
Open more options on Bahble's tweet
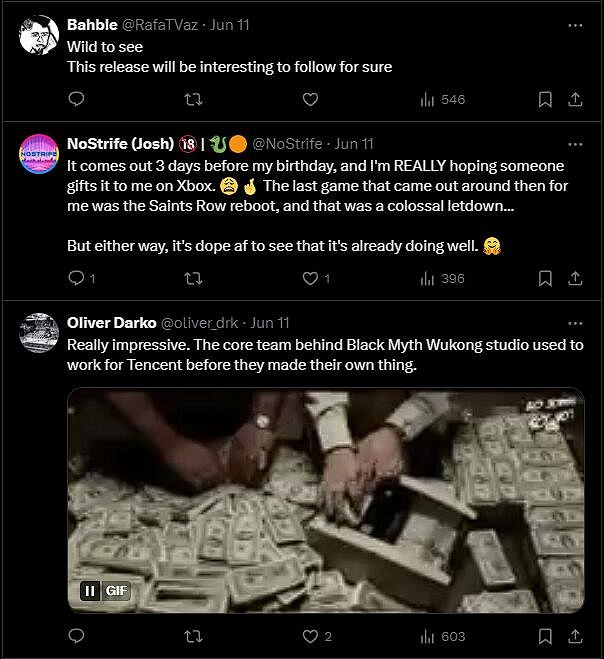(574, 25)
